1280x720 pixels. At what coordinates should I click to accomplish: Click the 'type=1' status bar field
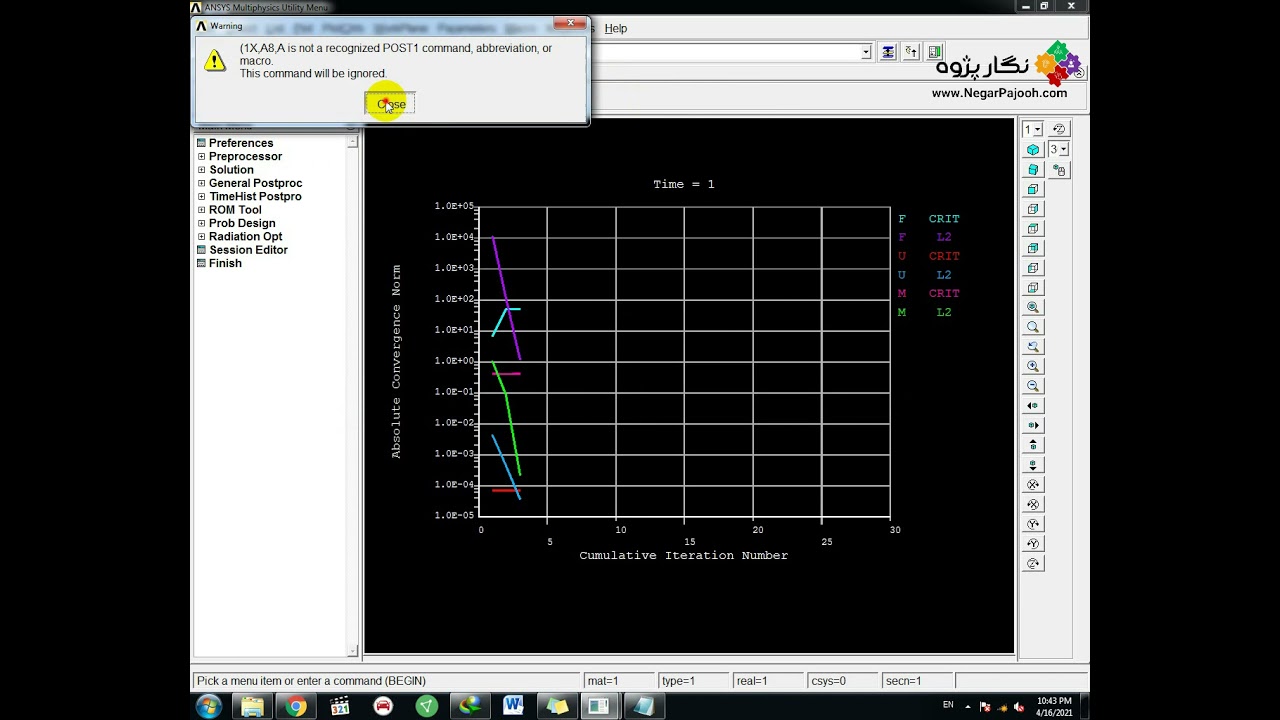tap(693, 681)
